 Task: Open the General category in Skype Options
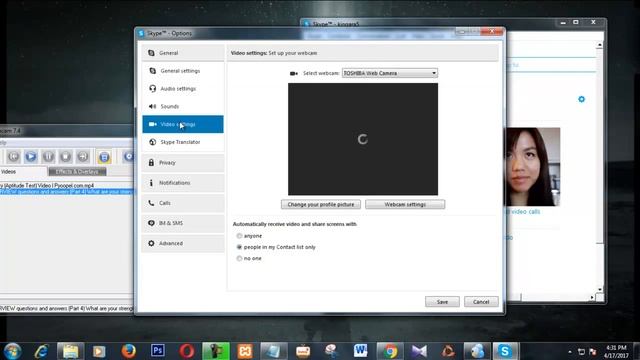coord(183,53)
